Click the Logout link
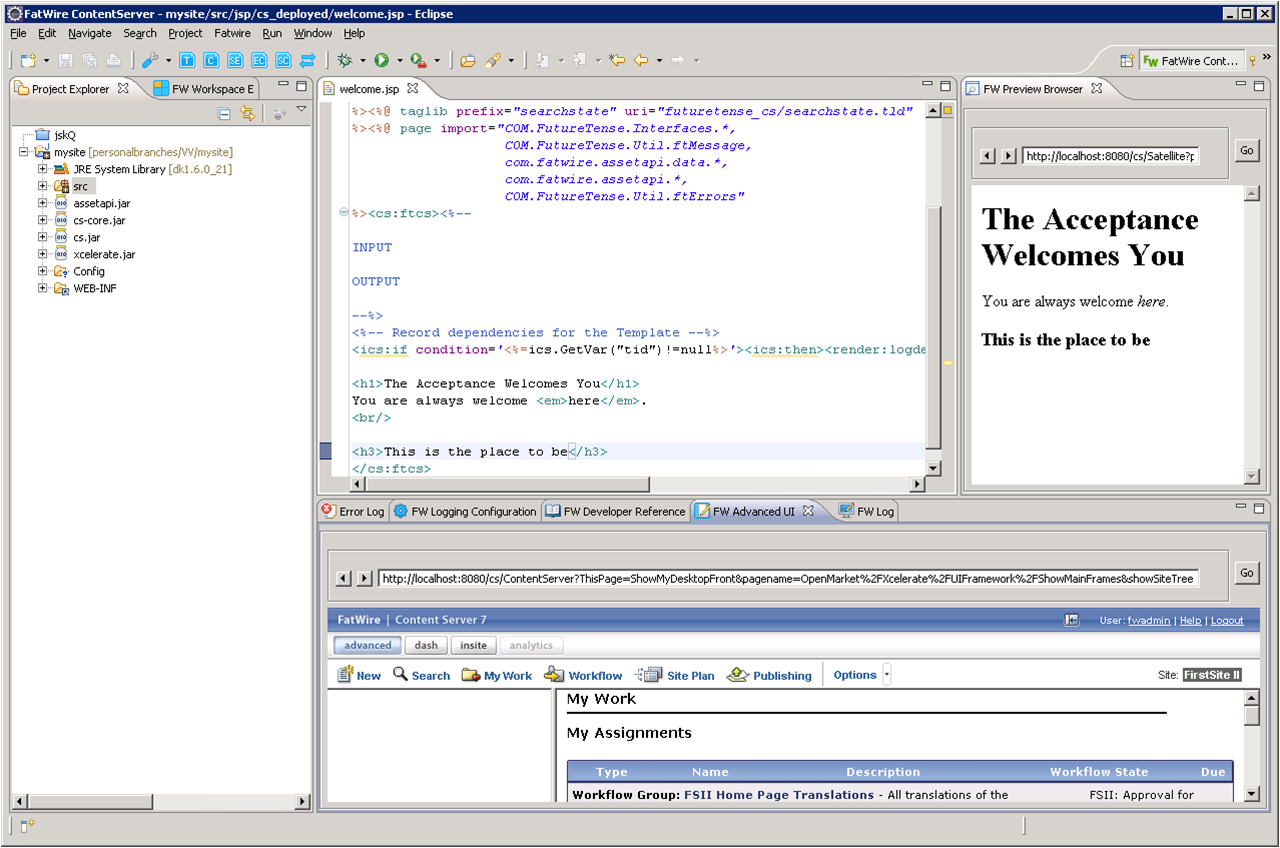The image size is (1280, 848). click(x=1227, y=620)
